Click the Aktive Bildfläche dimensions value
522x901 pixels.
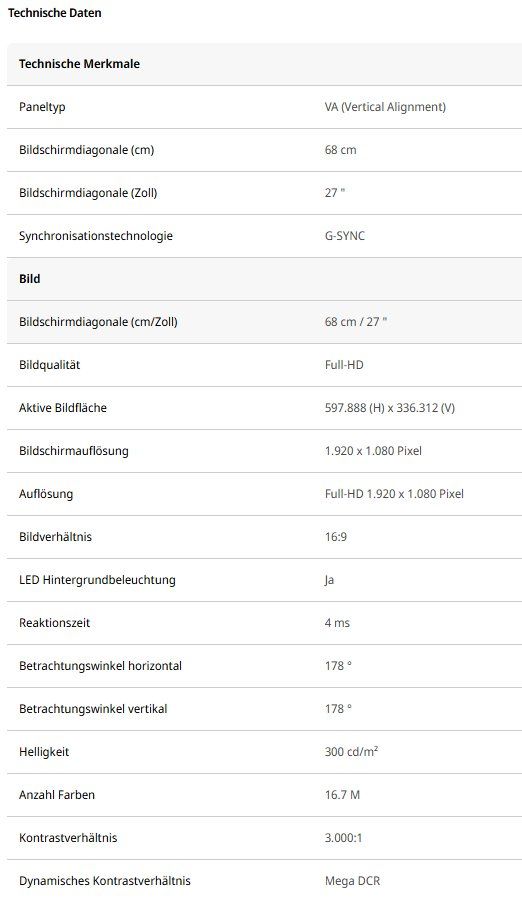[390, 408]
